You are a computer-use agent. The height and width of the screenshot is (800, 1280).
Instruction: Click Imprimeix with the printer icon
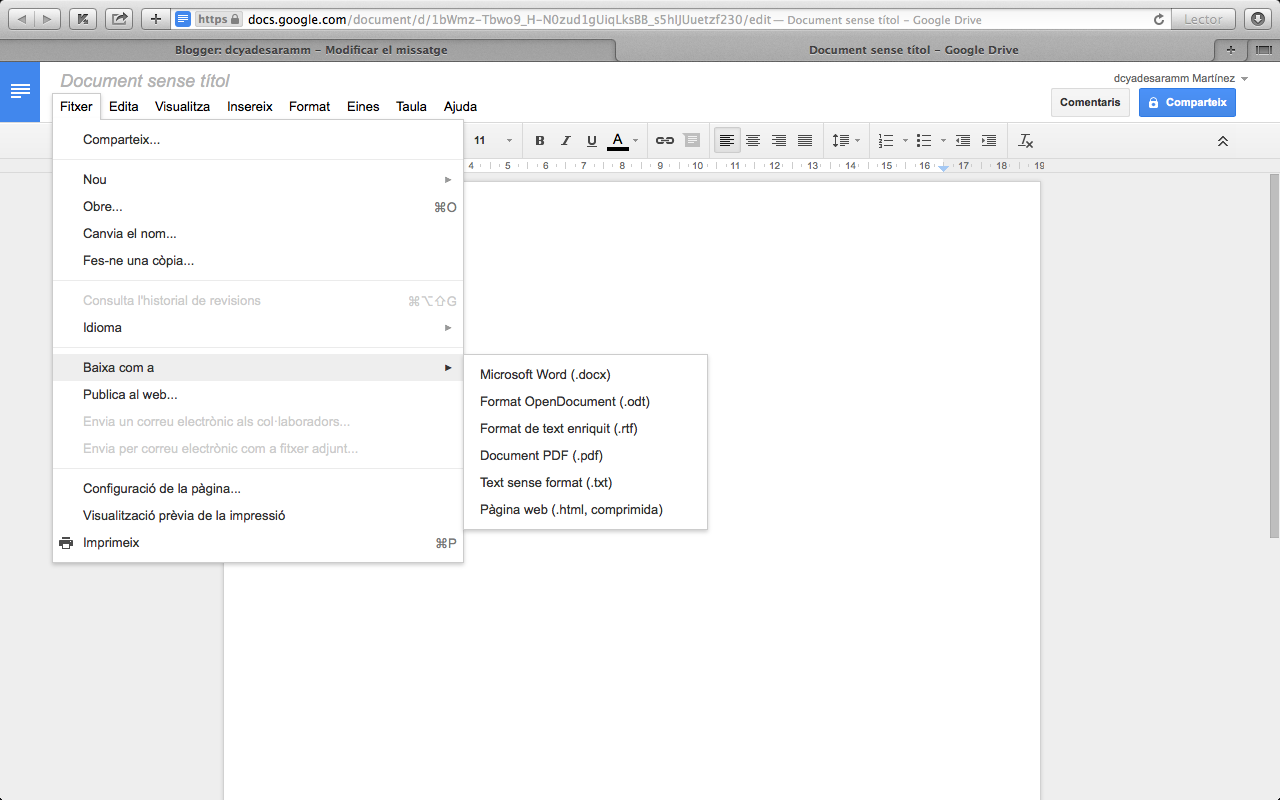[x=258, y=543]
